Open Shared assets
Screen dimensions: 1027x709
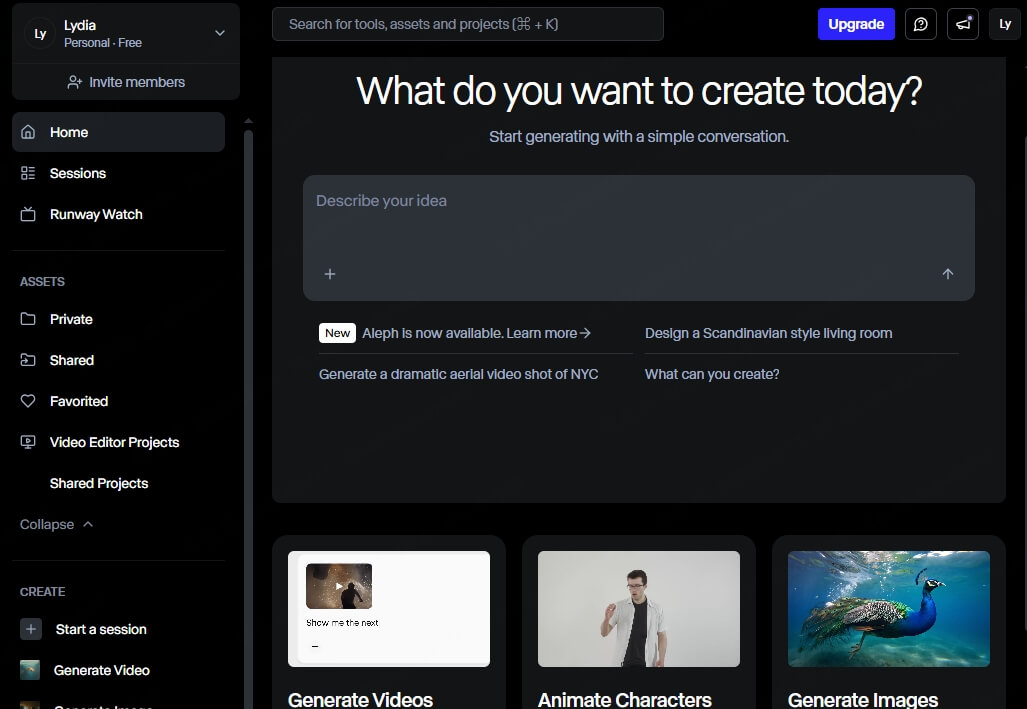(x=119, y=360)
